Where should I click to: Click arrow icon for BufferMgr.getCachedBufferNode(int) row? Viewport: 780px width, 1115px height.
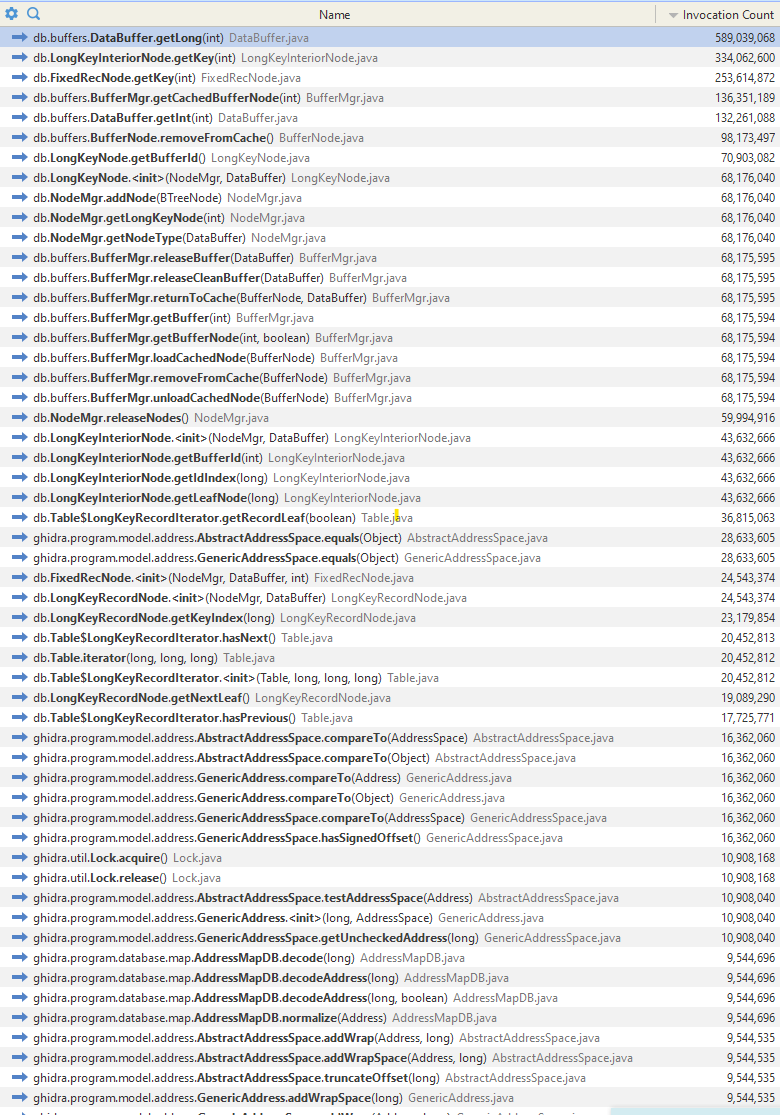(x=20, y=97)
